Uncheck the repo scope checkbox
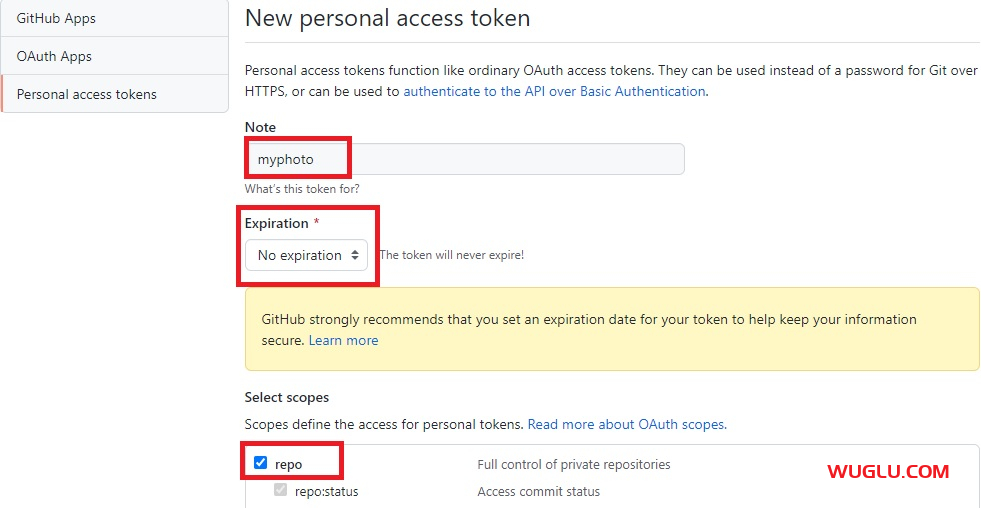Viewport: 981px width, 508px height. click(x=261, y=463)
